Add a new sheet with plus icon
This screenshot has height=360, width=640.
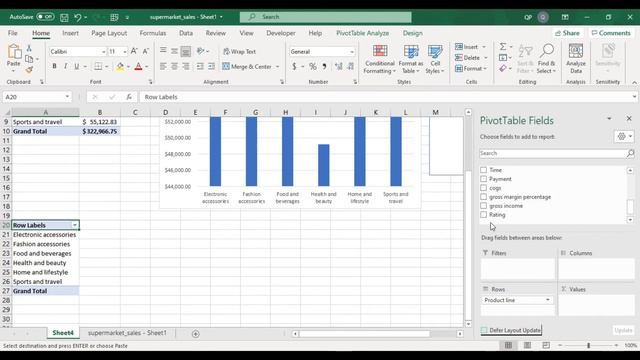[196, 334]
